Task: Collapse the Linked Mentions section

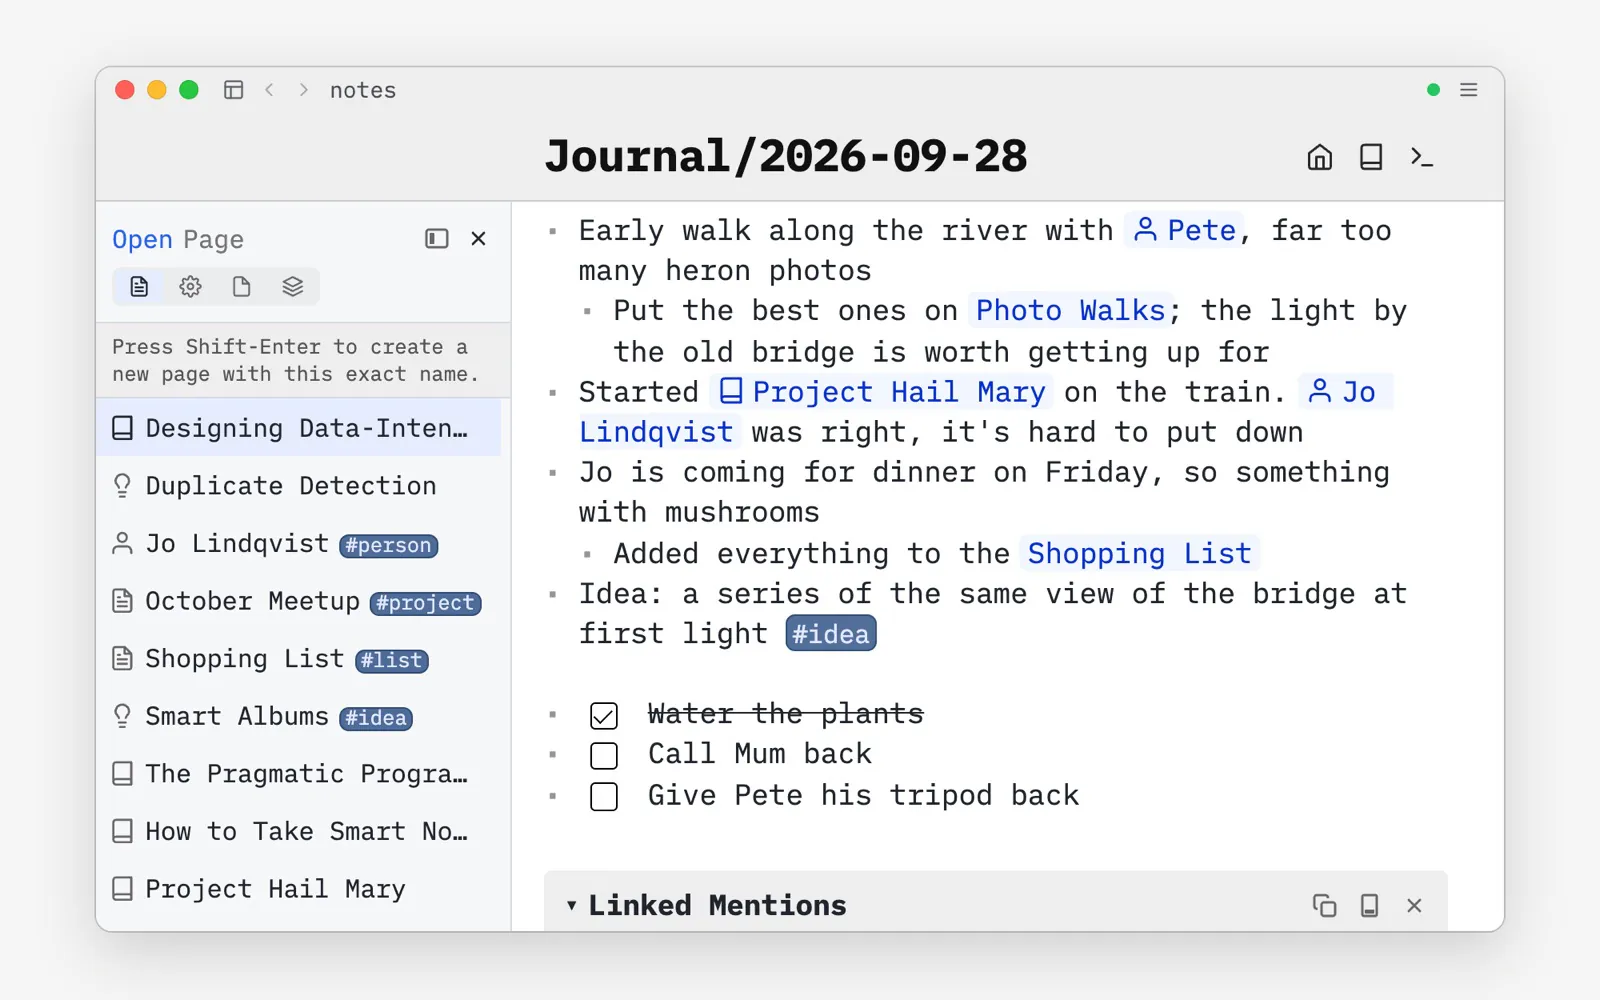Action: 572,906
